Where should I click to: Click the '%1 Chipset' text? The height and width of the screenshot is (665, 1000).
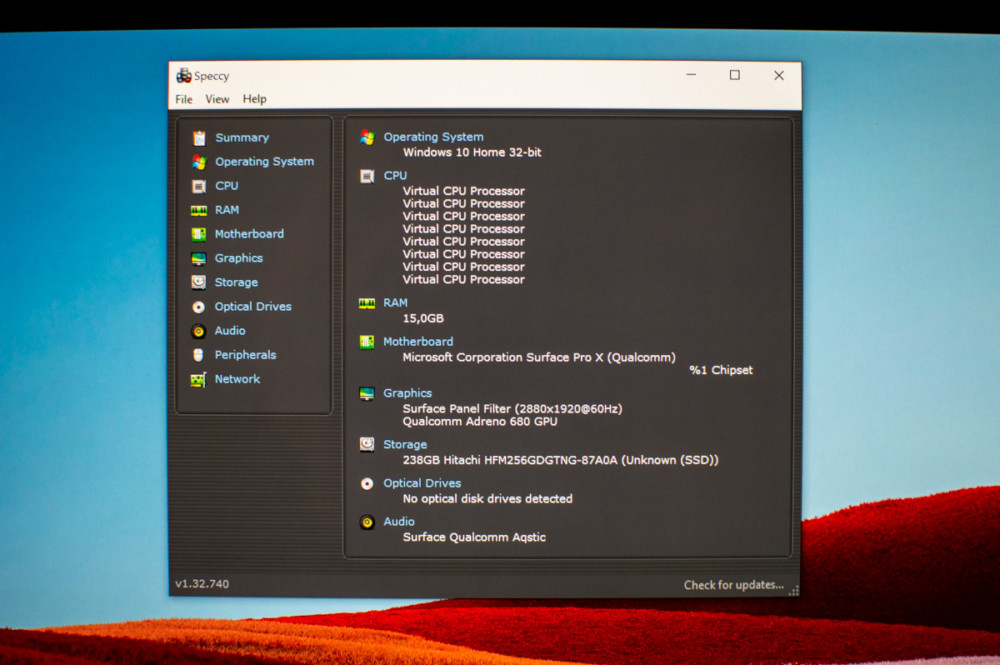(x=721, y=370)
